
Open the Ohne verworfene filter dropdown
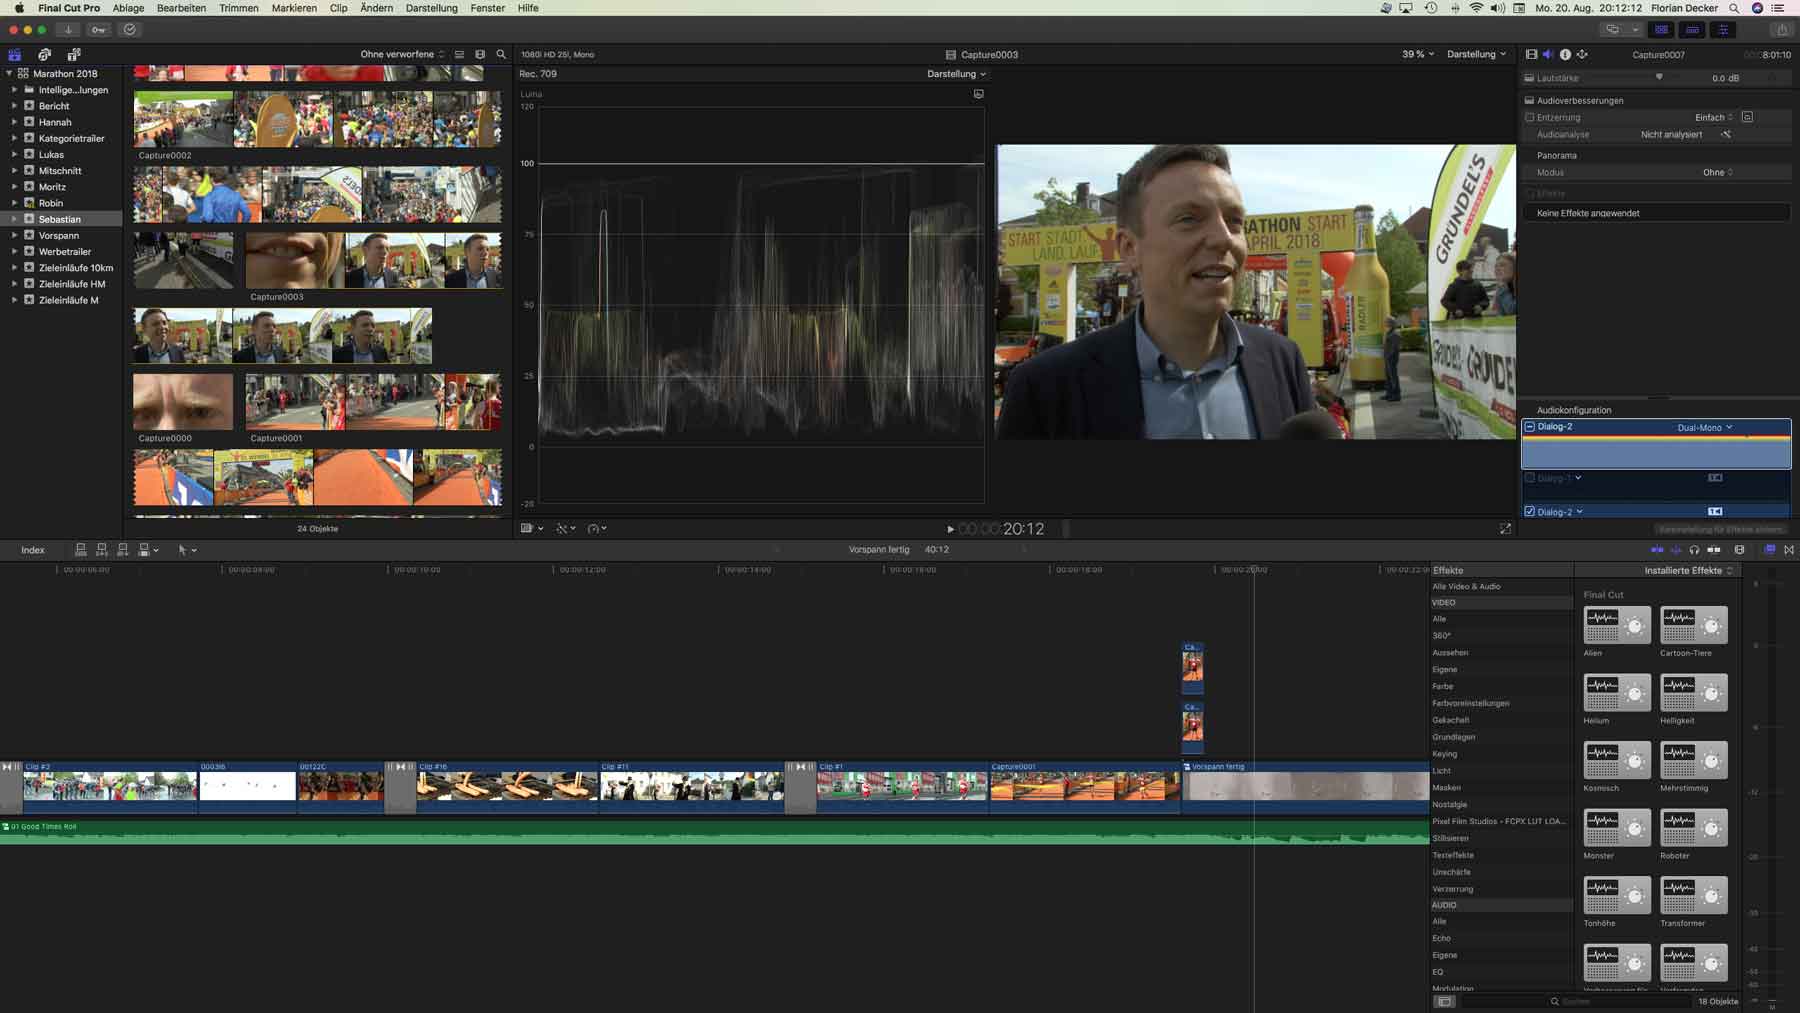pyautogui.click(x=402, y=54)
